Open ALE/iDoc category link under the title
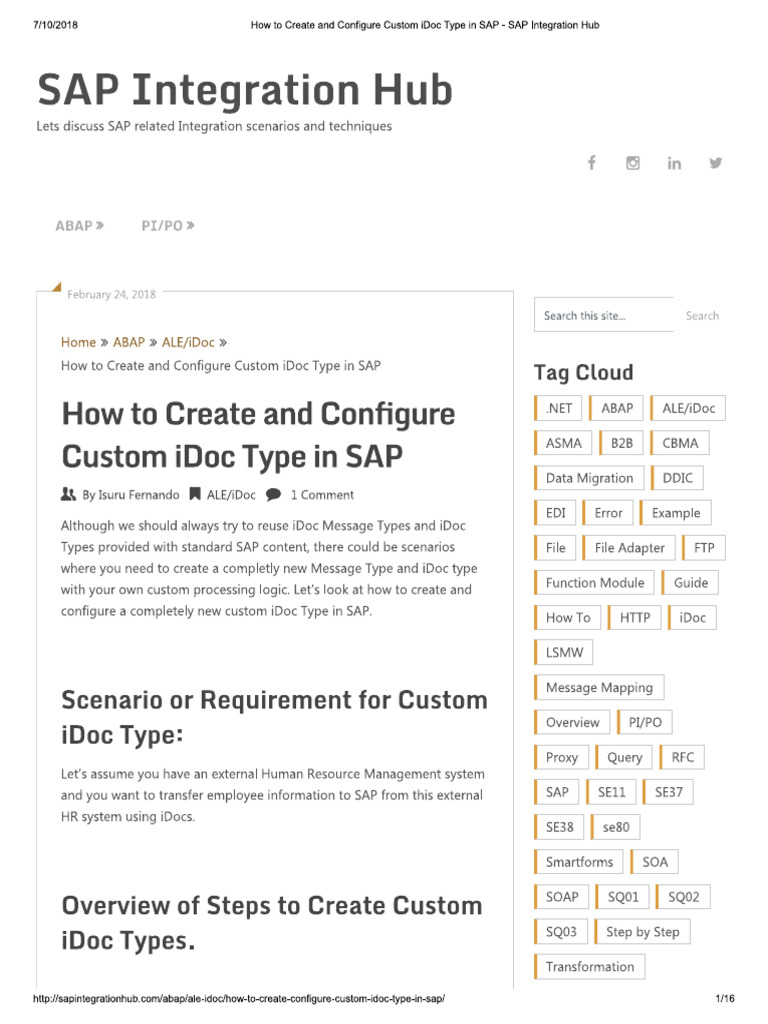 tap(231, 494)
